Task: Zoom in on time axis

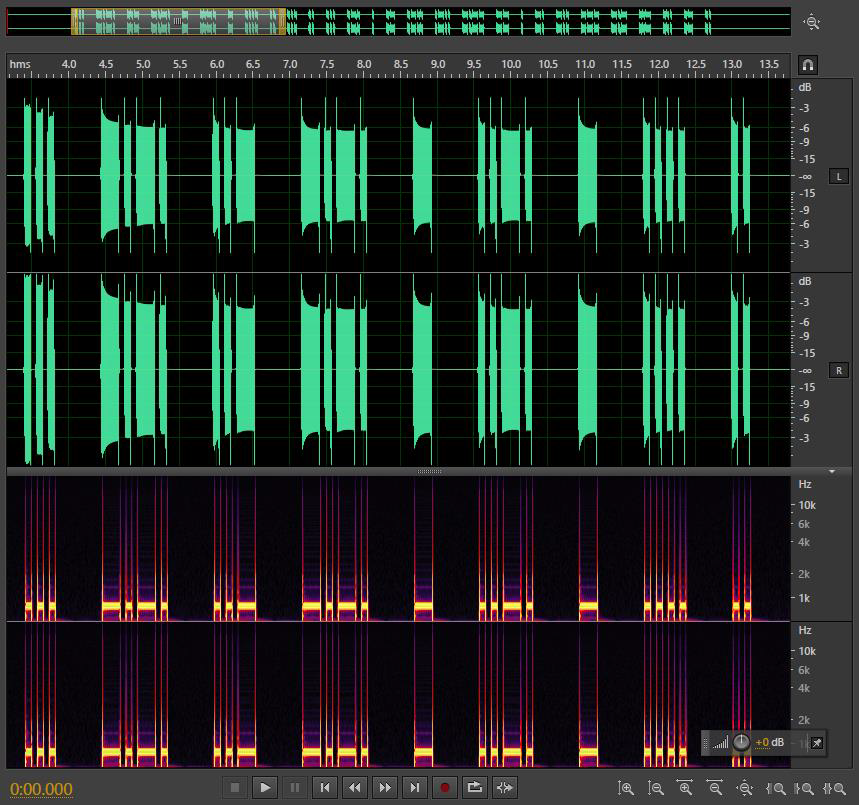Action: 685,788
